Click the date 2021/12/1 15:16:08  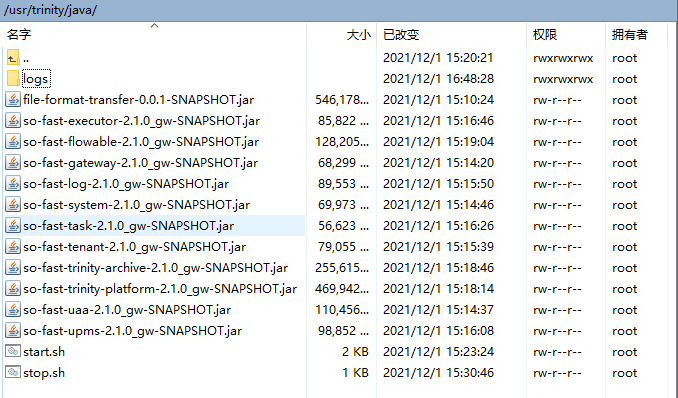438,331
